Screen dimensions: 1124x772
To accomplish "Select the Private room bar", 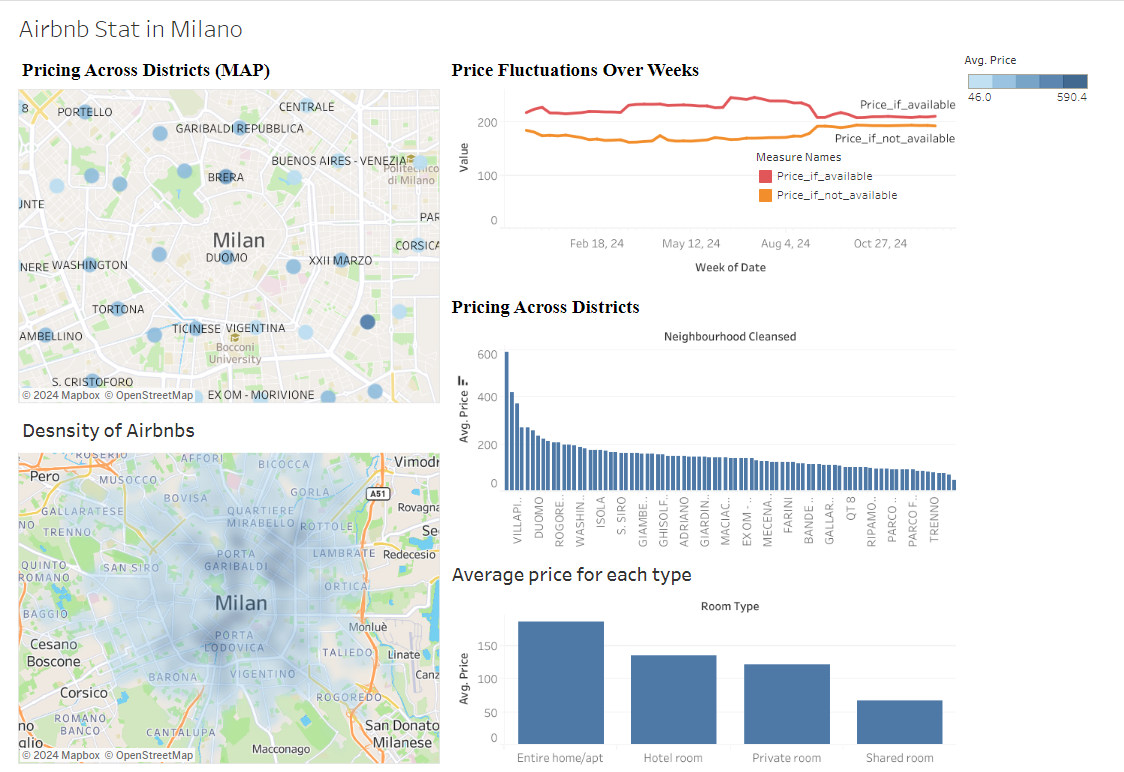I will pos(786,704).
